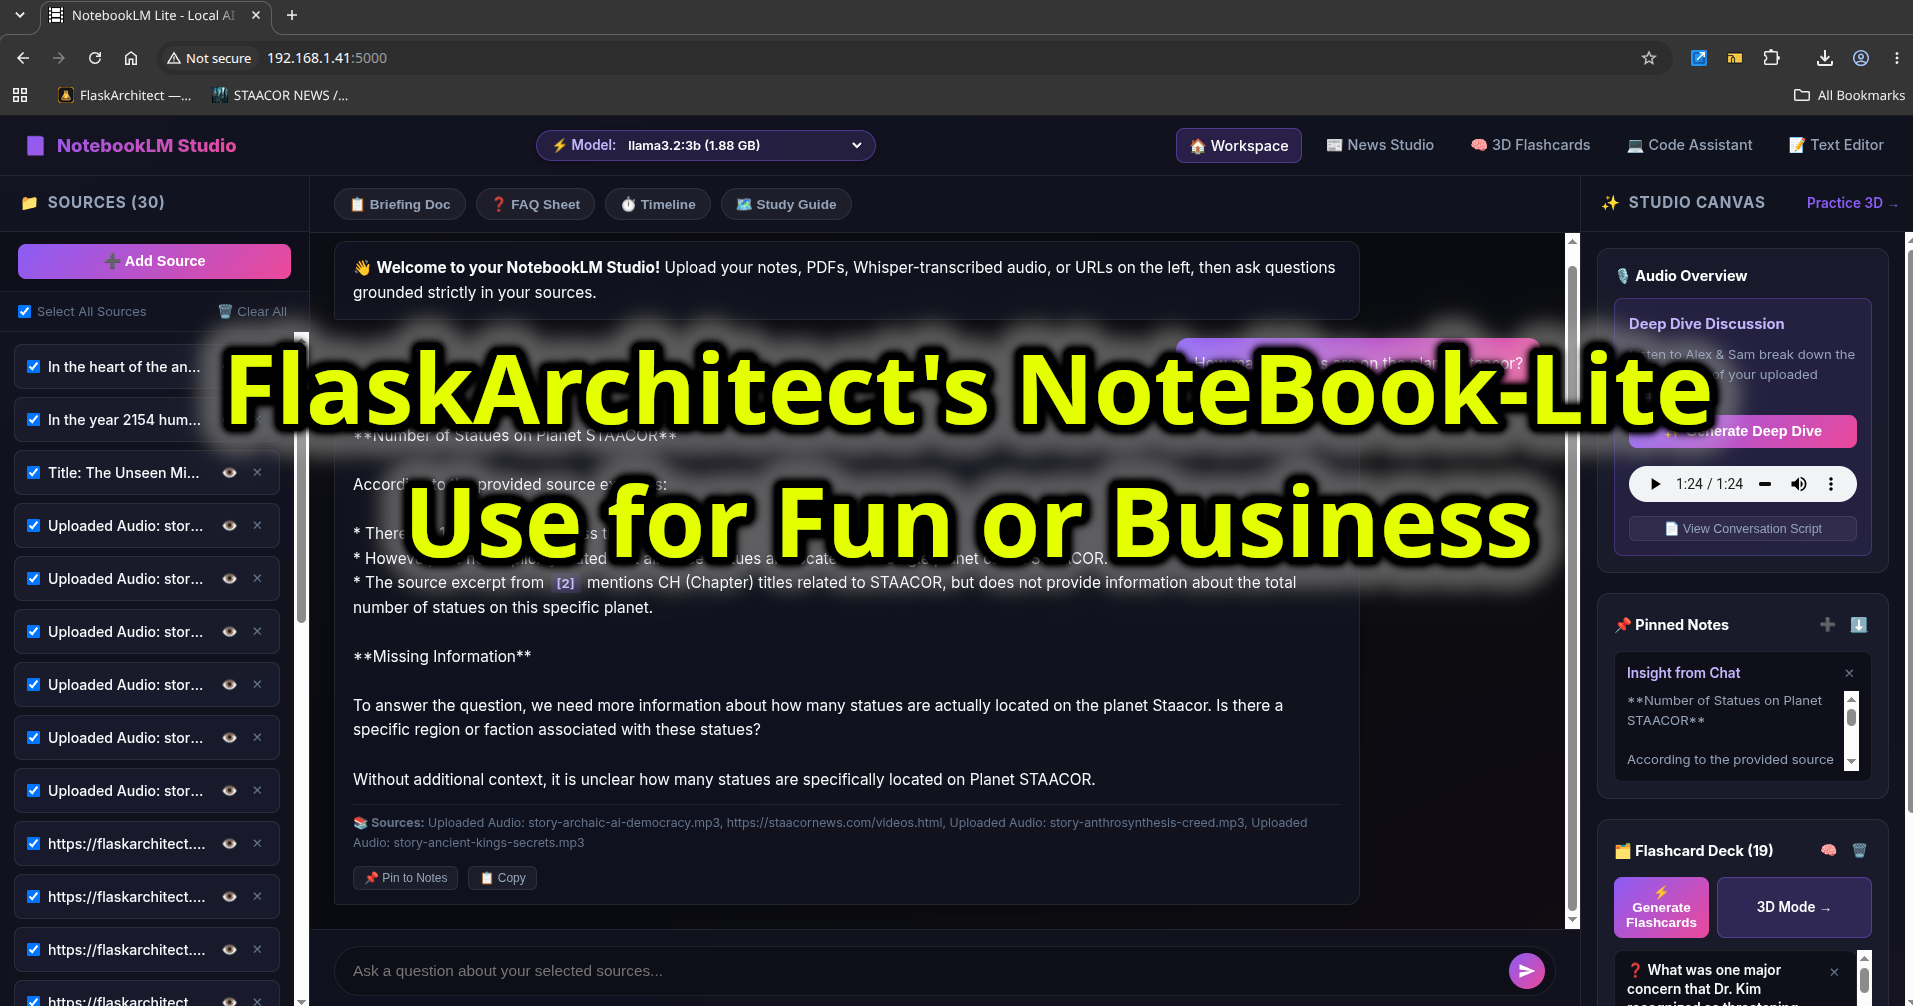Open Chrome three-dot menu
The height and width of the screenshot is (1006, 1913).
(1896, 58)
